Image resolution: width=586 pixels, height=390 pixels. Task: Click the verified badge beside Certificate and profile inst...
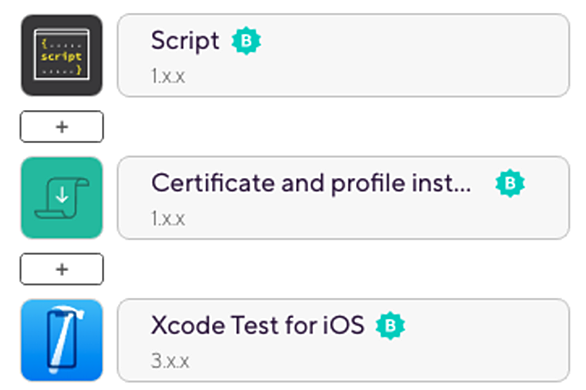click(x=510, y=183)
